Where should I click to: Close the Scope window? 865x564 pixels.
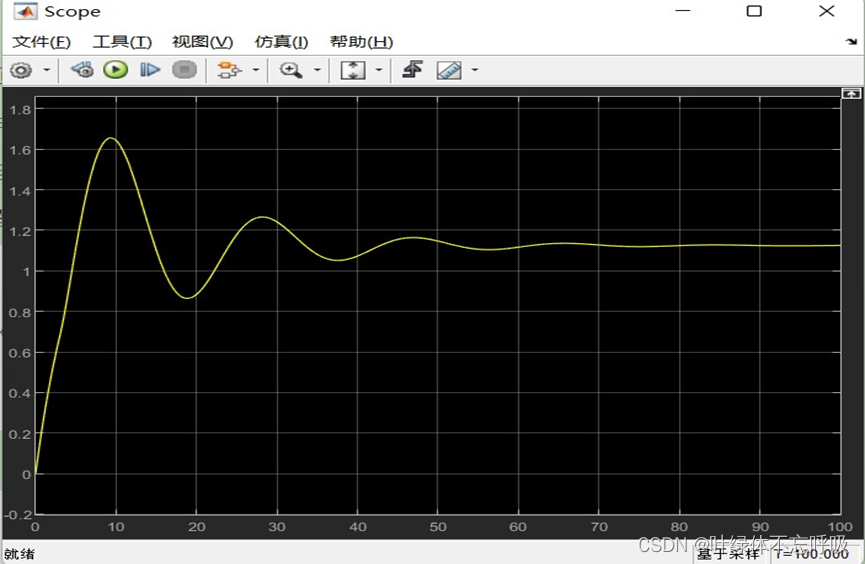coord(826,11)
